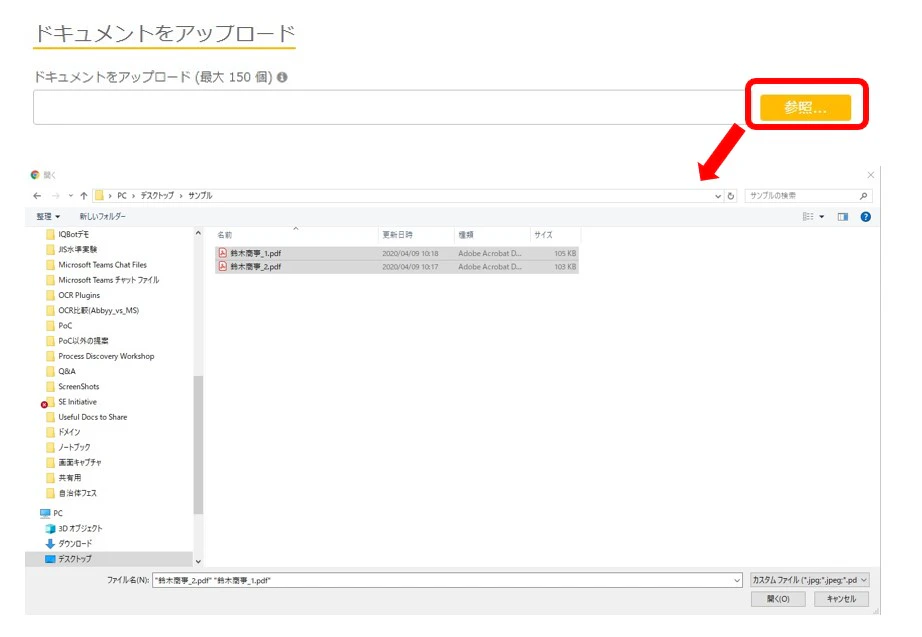Image resolution: width=922 pixels, height=637 pixels.
Task: Click 新しいフォルダー to create a folder
Action: click(x=103, y=216)
